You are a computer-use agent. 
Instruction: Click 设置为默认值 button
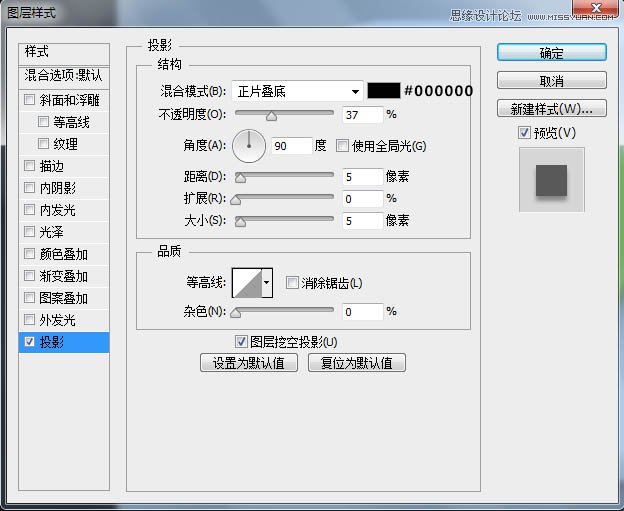pyautogui.click(x=249, y=363)
